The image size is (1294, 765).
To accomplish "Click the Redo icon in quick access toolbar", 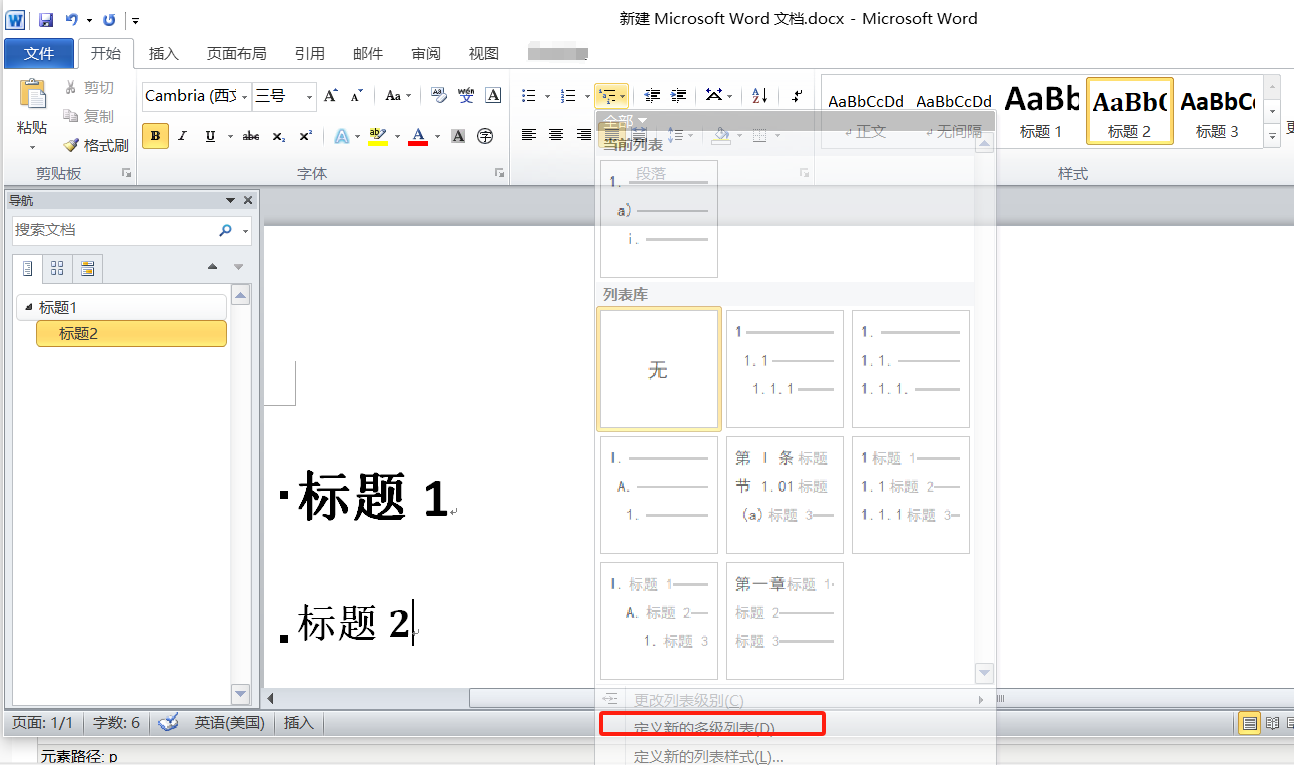I will [109, 19].
